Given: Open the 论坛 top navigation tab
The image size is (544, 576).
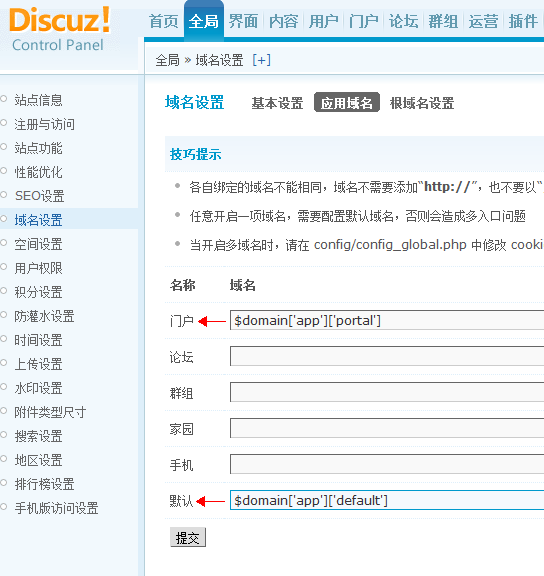Looking at the screenshot, I should [x=403, y=21].
